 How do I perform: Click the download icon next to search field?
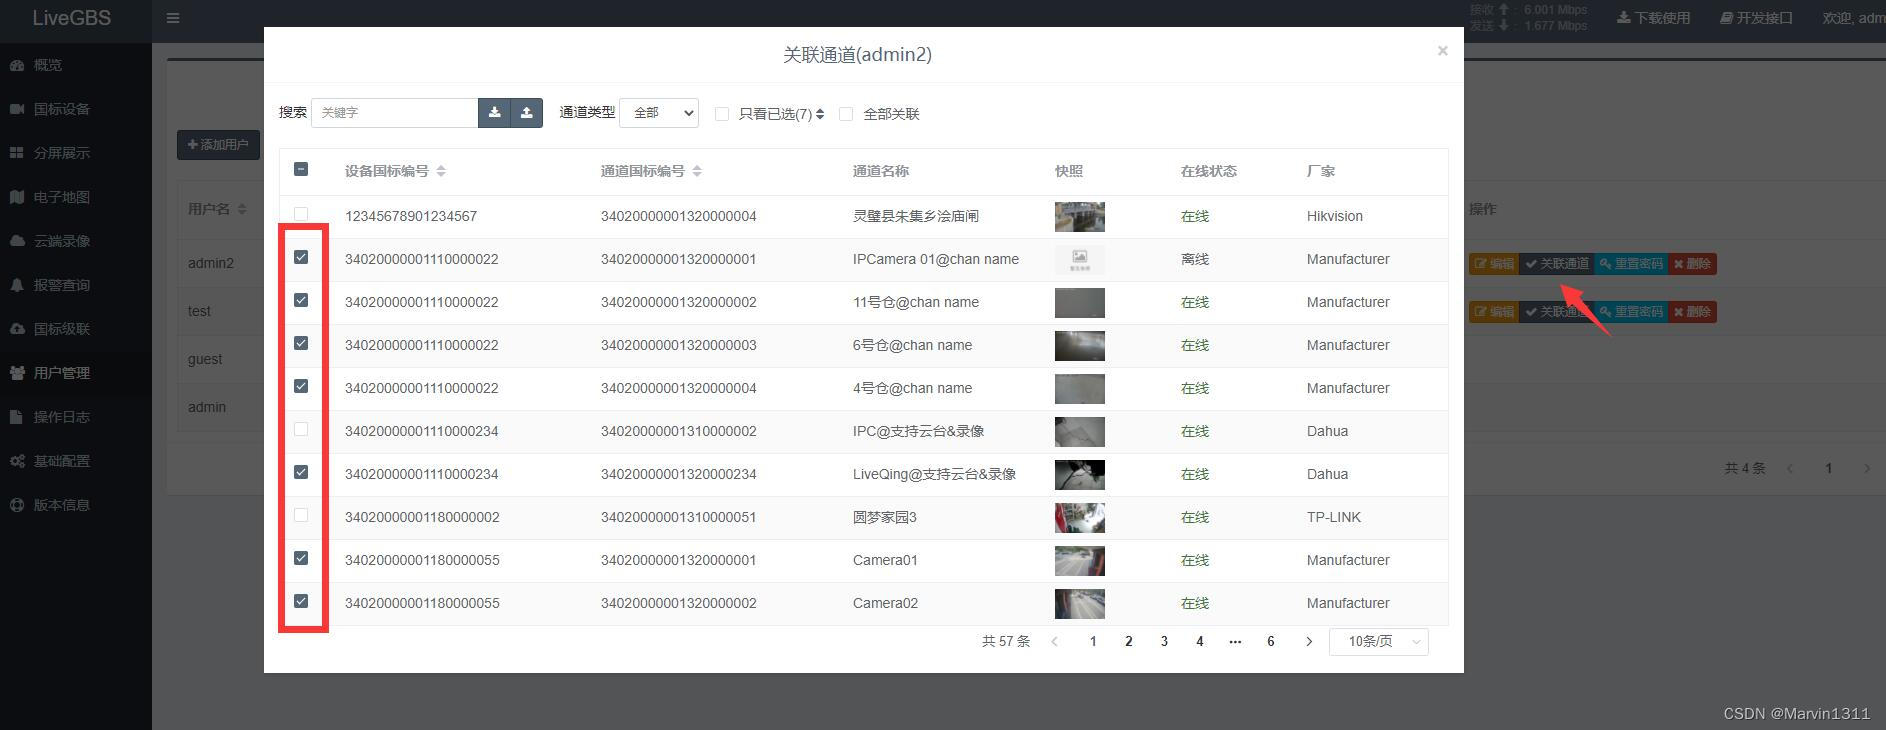494,113
